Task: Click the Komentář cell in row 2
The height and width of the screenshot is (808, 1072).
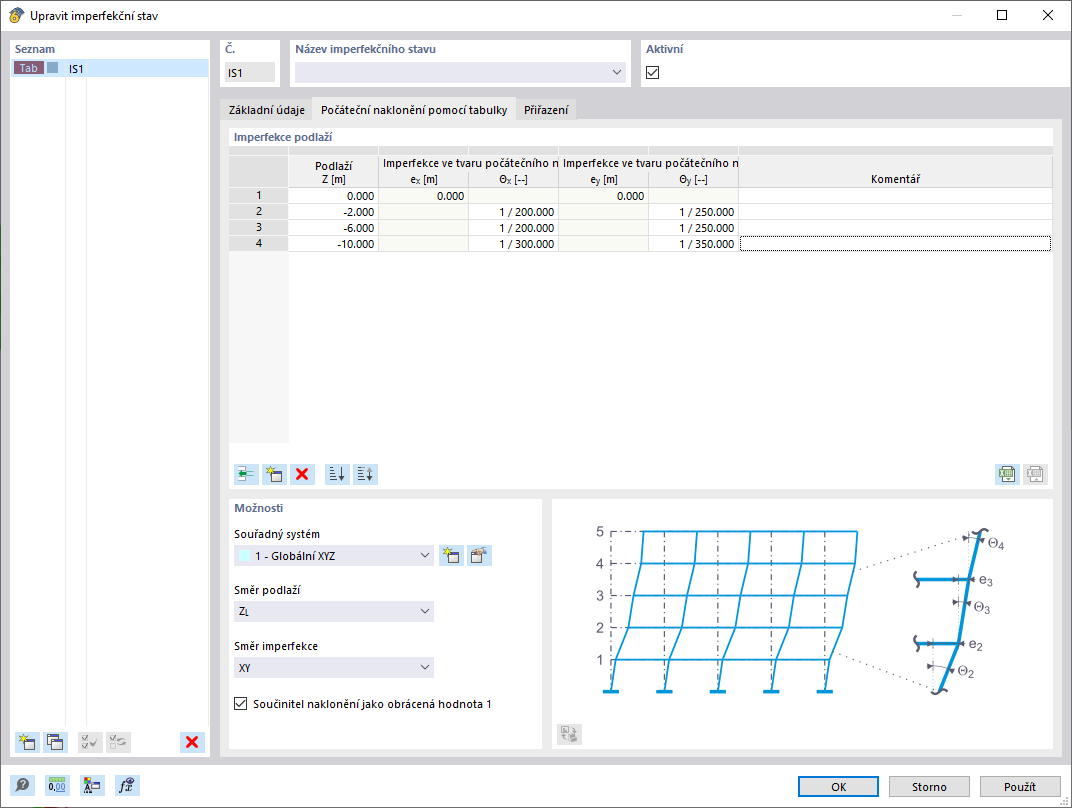Action: pos(896,212)
